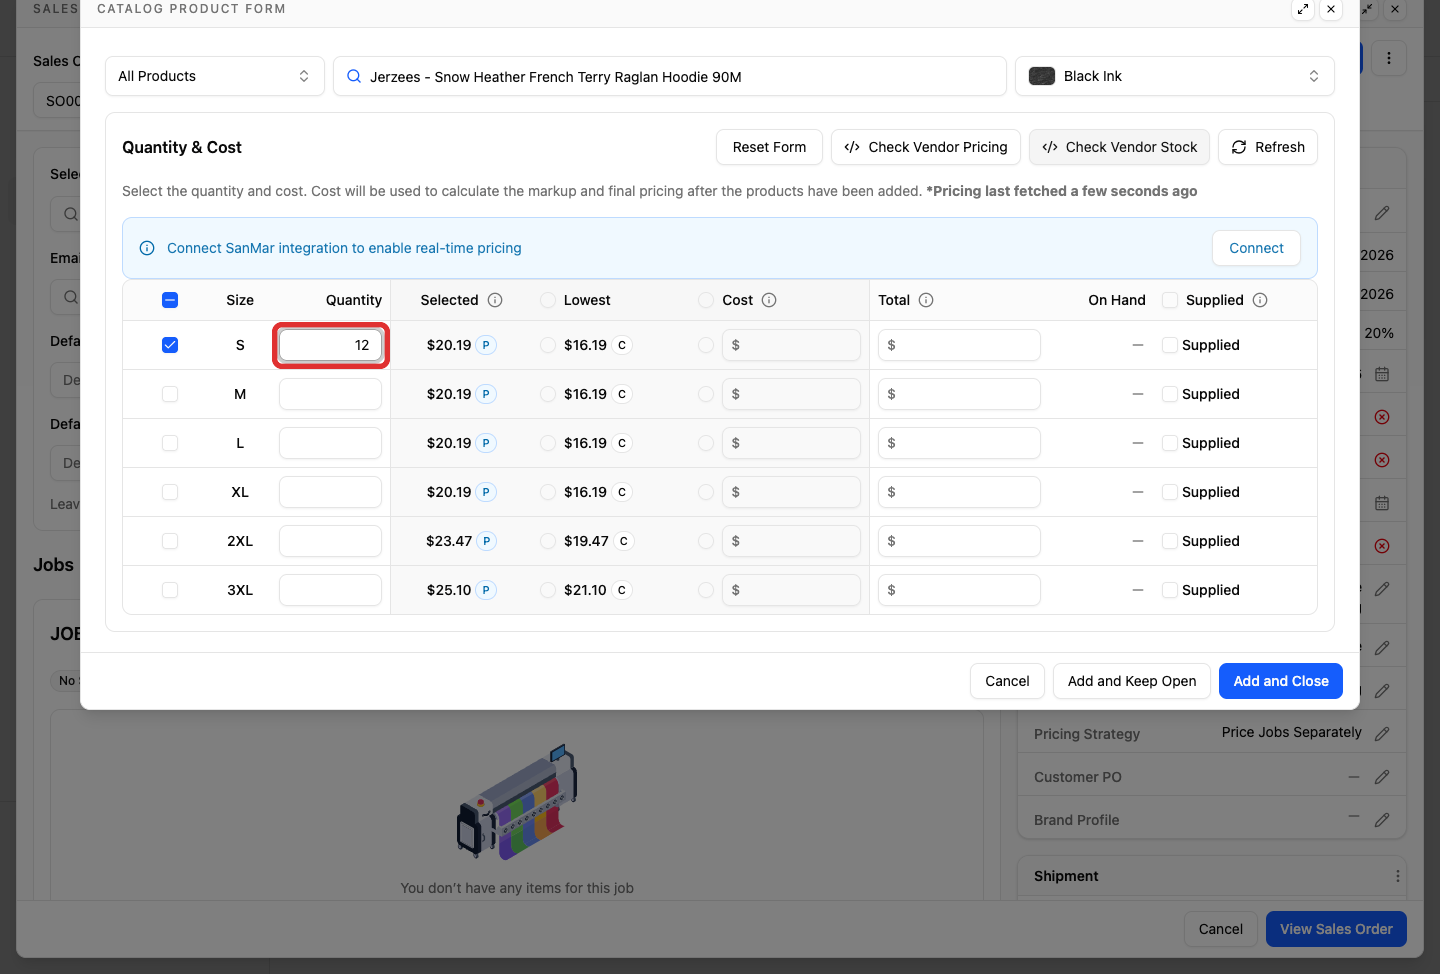
Task: Select the Cost header radio button
Action: point(706,300)
